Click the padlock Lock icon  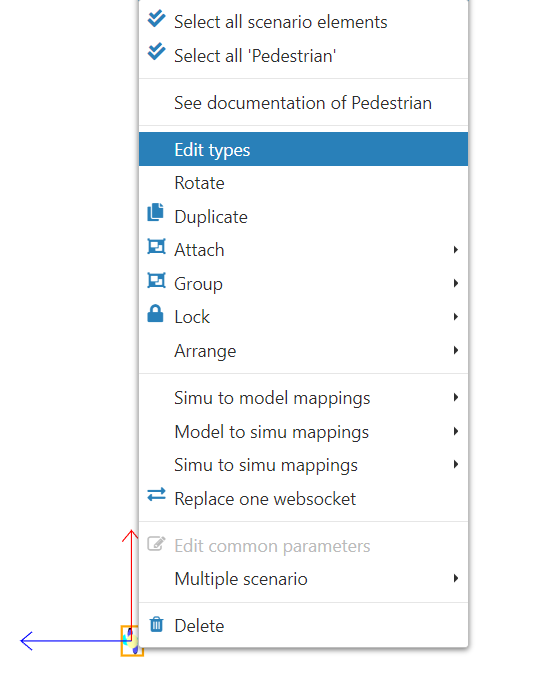(x=155, y=313)
